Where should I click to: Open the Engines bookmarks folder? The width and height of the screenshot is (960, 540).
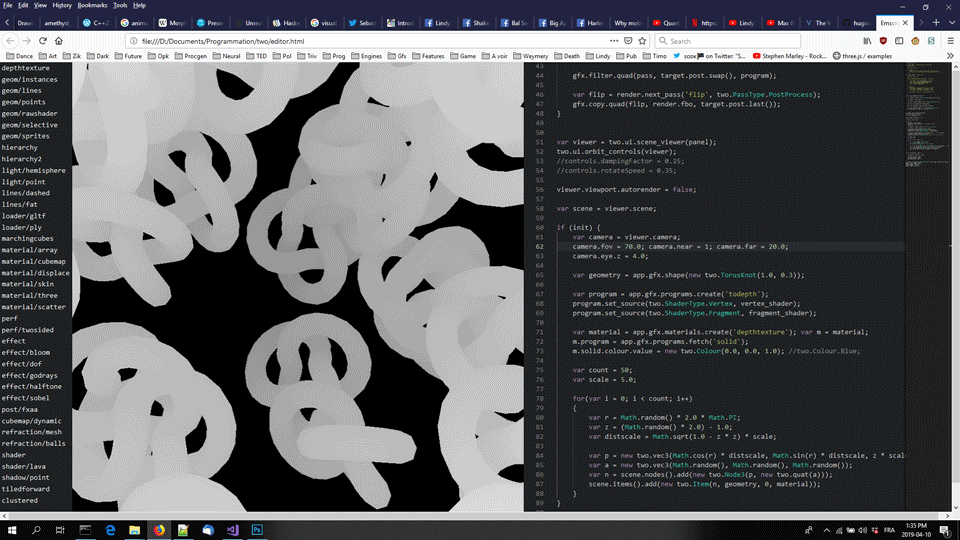point(366,56)
